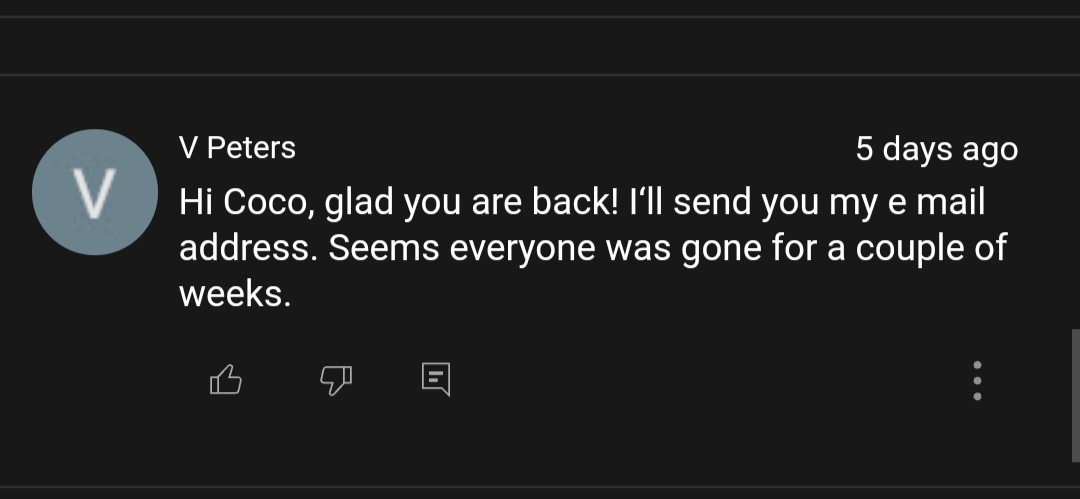Click the comment's posted-time label
Image resolution: width=1080 pixels, height=499 pixels.
pyautogui.click(x=936, y=149)
